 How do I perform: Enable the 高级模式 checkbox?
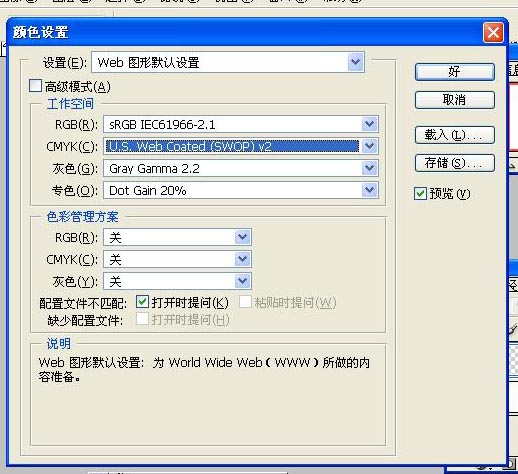35,86
